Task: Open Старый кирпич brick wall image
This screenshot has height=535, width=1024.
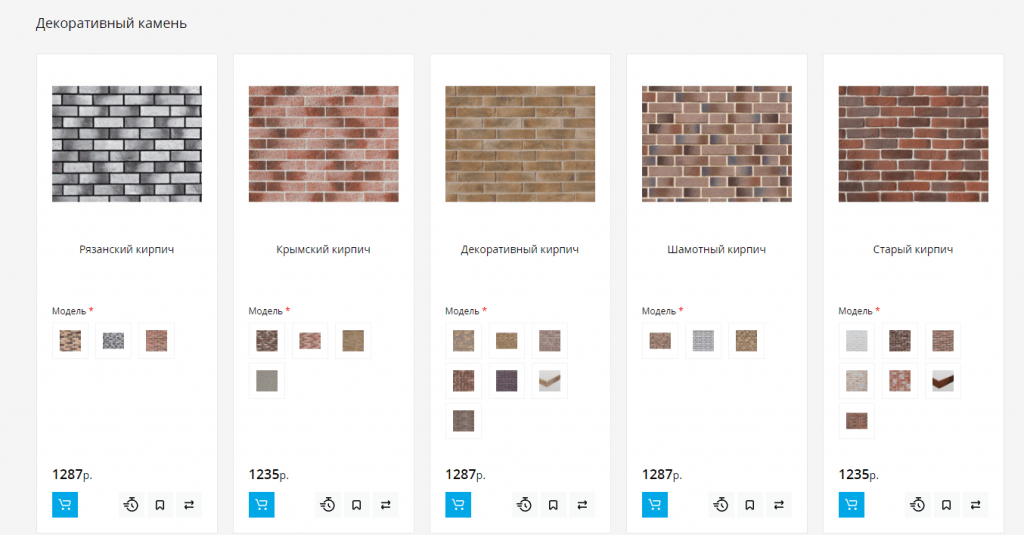Action: 913,144
